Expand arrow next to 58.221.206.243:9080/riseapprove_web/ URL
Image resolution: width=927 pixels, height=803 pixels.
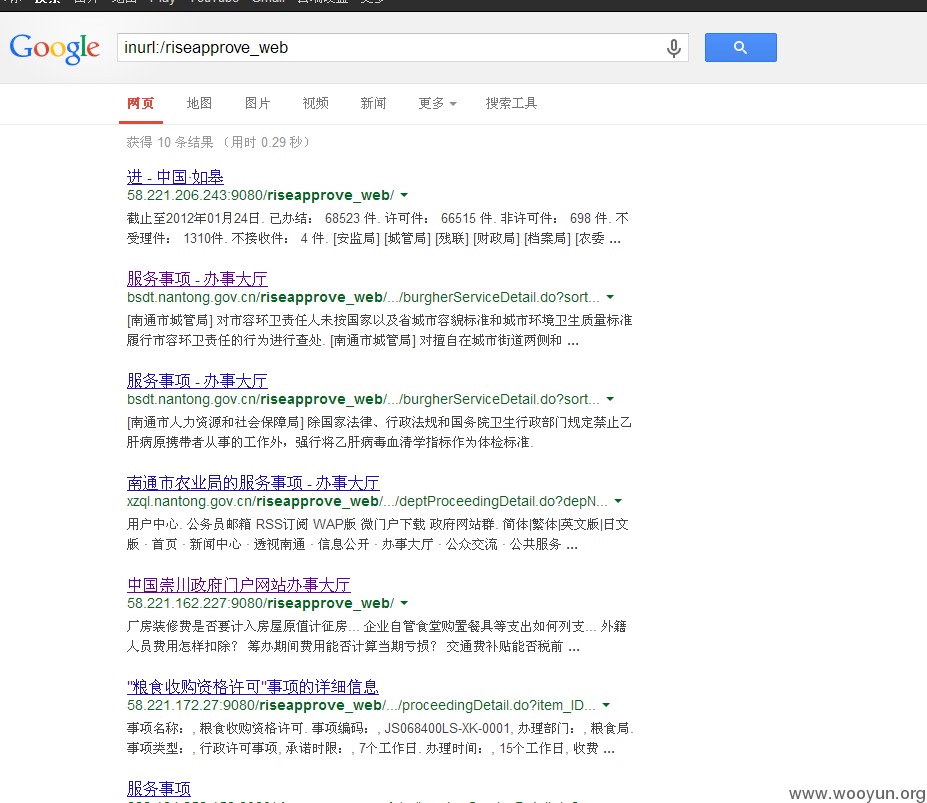coord(404,195)
